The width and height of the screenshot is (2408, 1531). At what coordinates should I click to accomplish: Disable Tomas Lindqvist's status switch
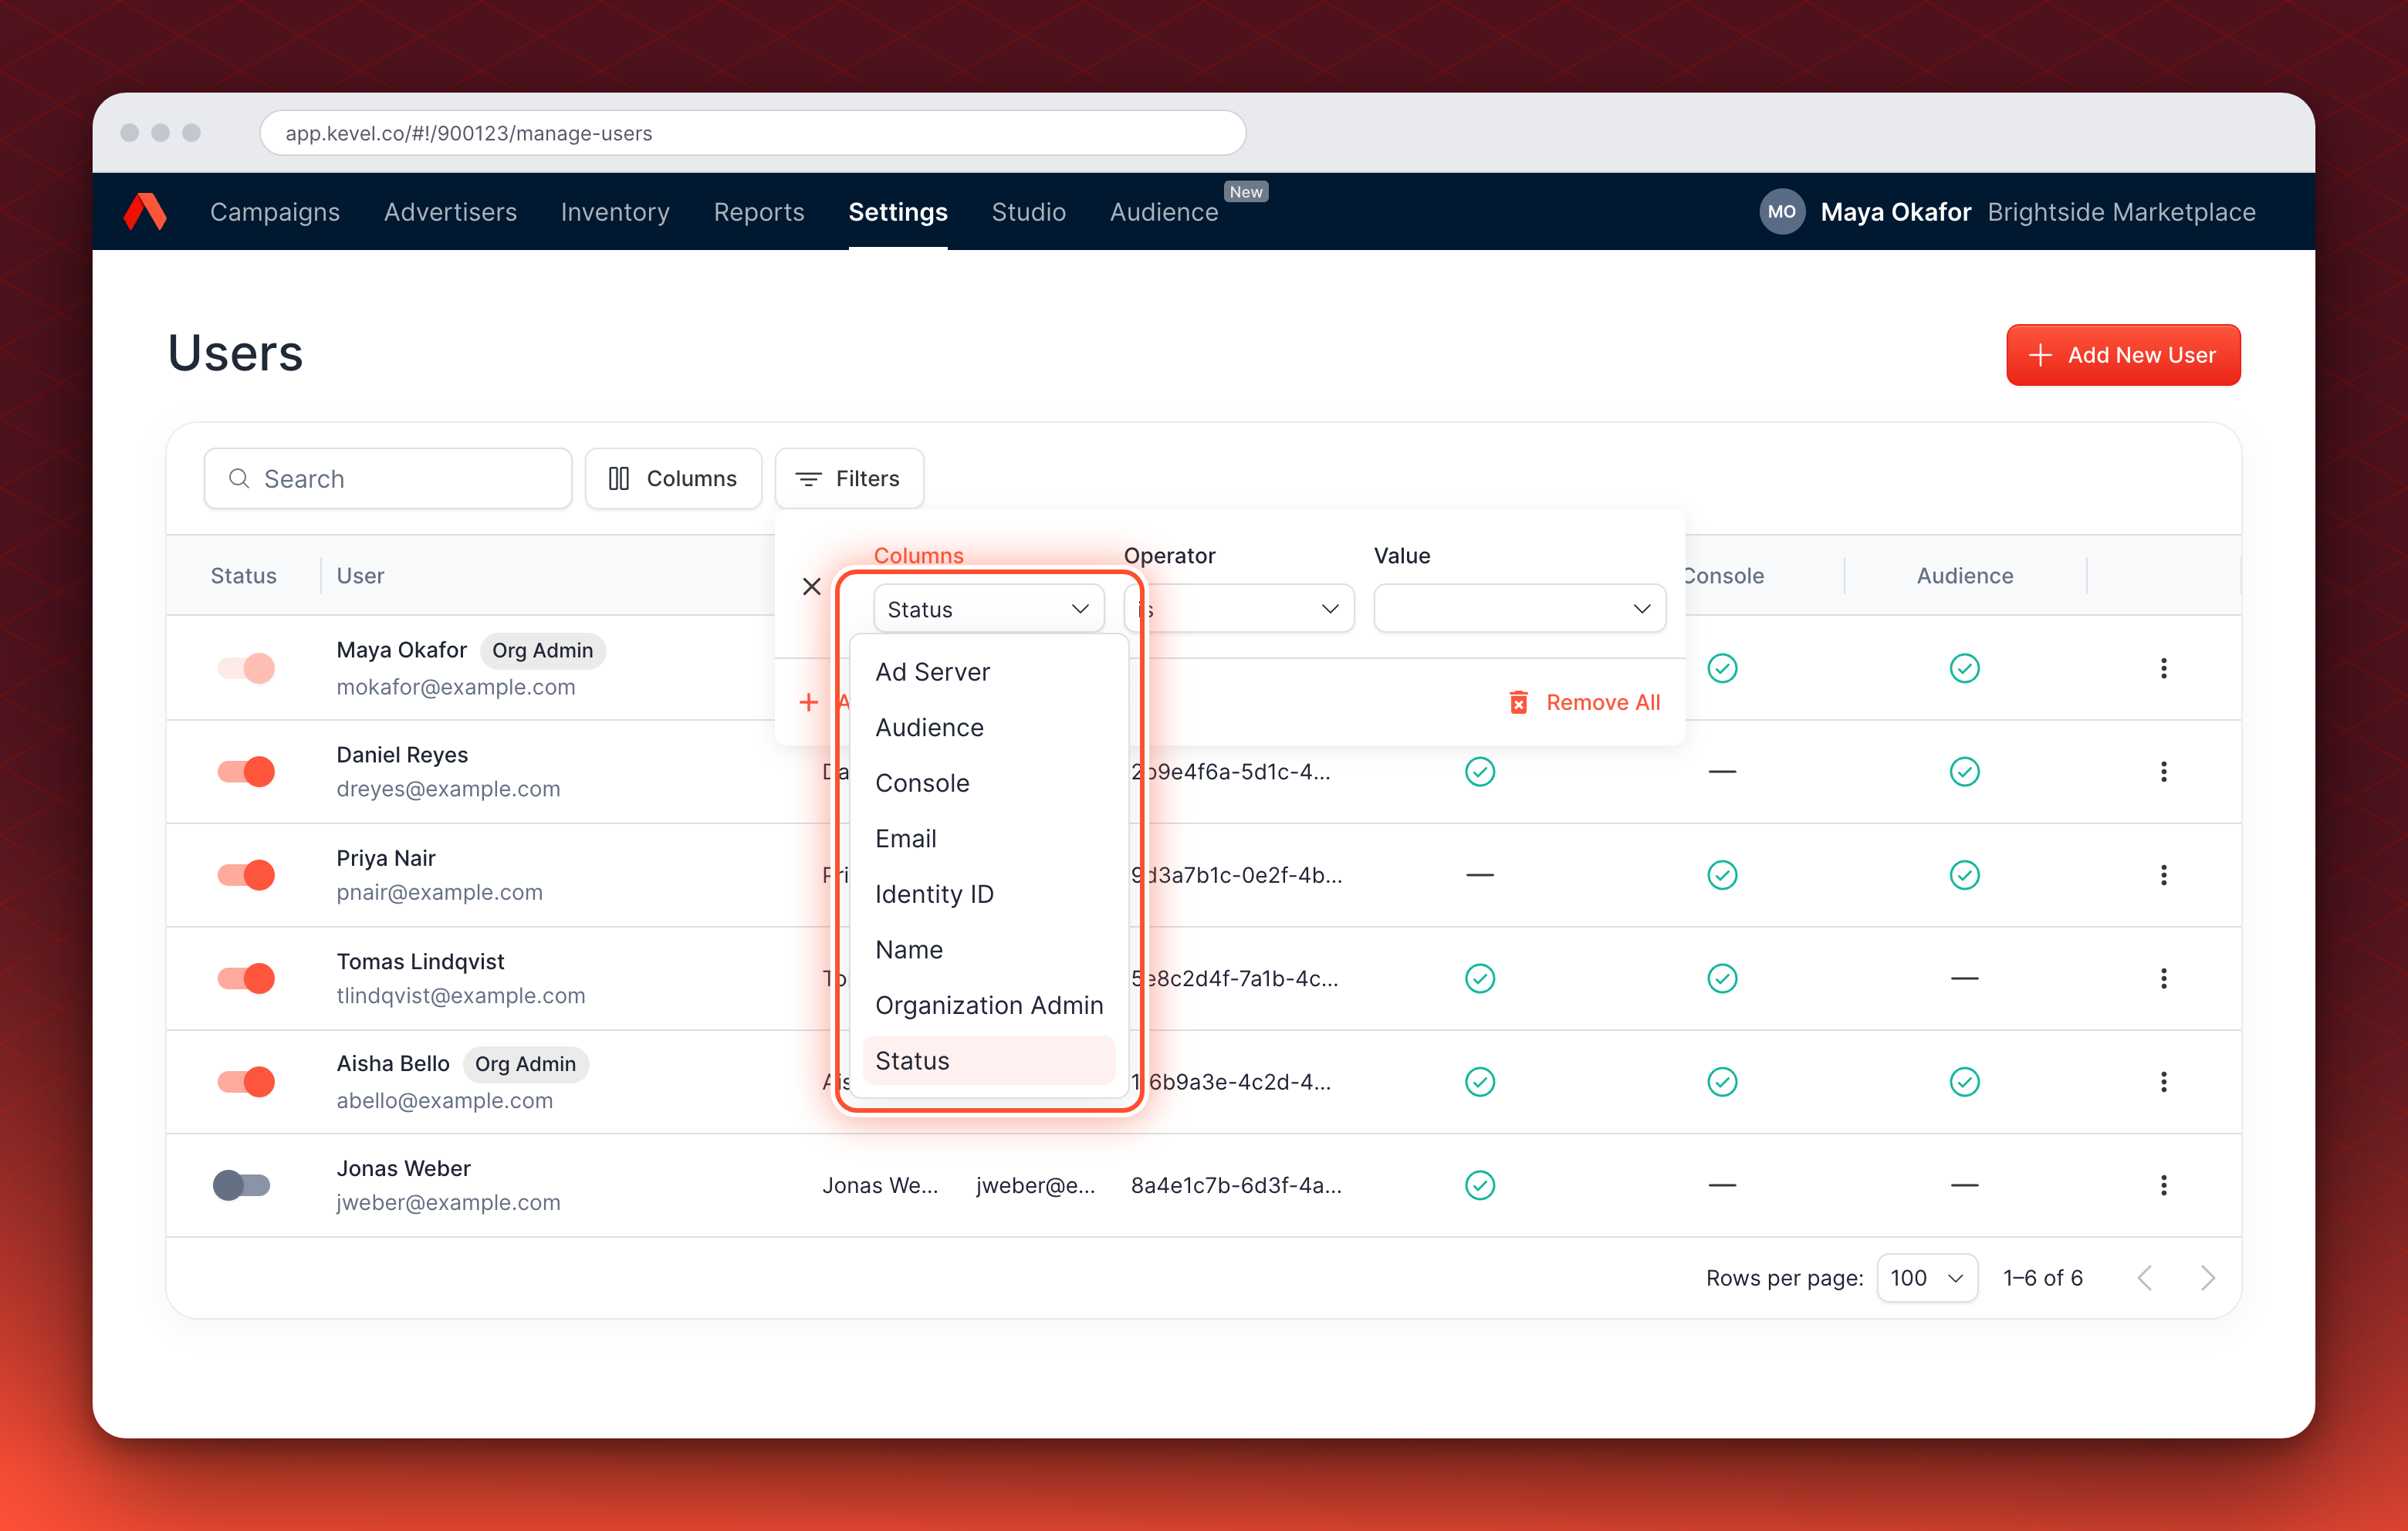245,978
